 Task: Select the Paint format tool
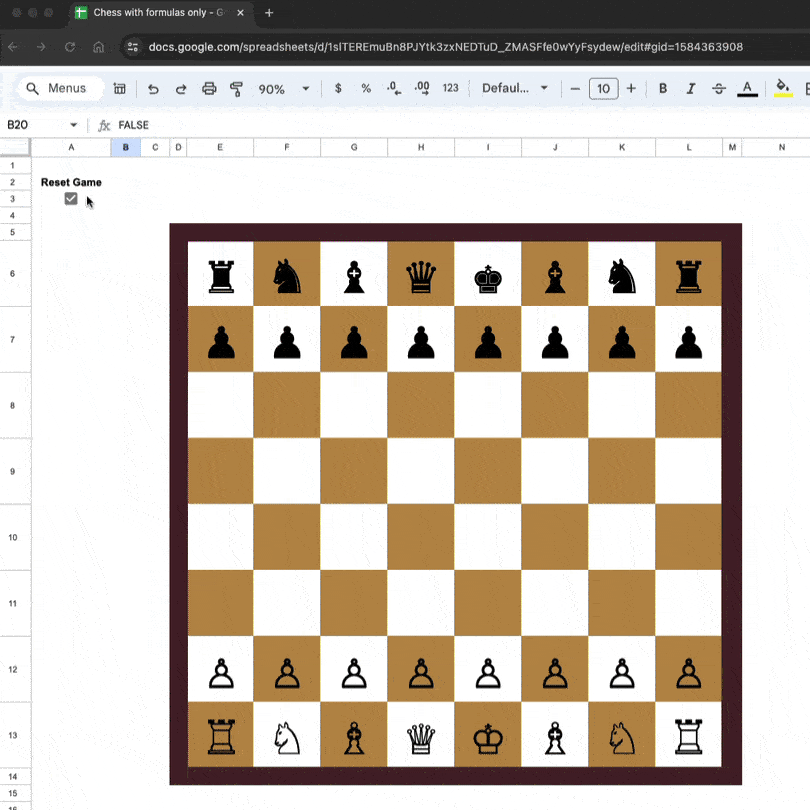tap(236, 88)
